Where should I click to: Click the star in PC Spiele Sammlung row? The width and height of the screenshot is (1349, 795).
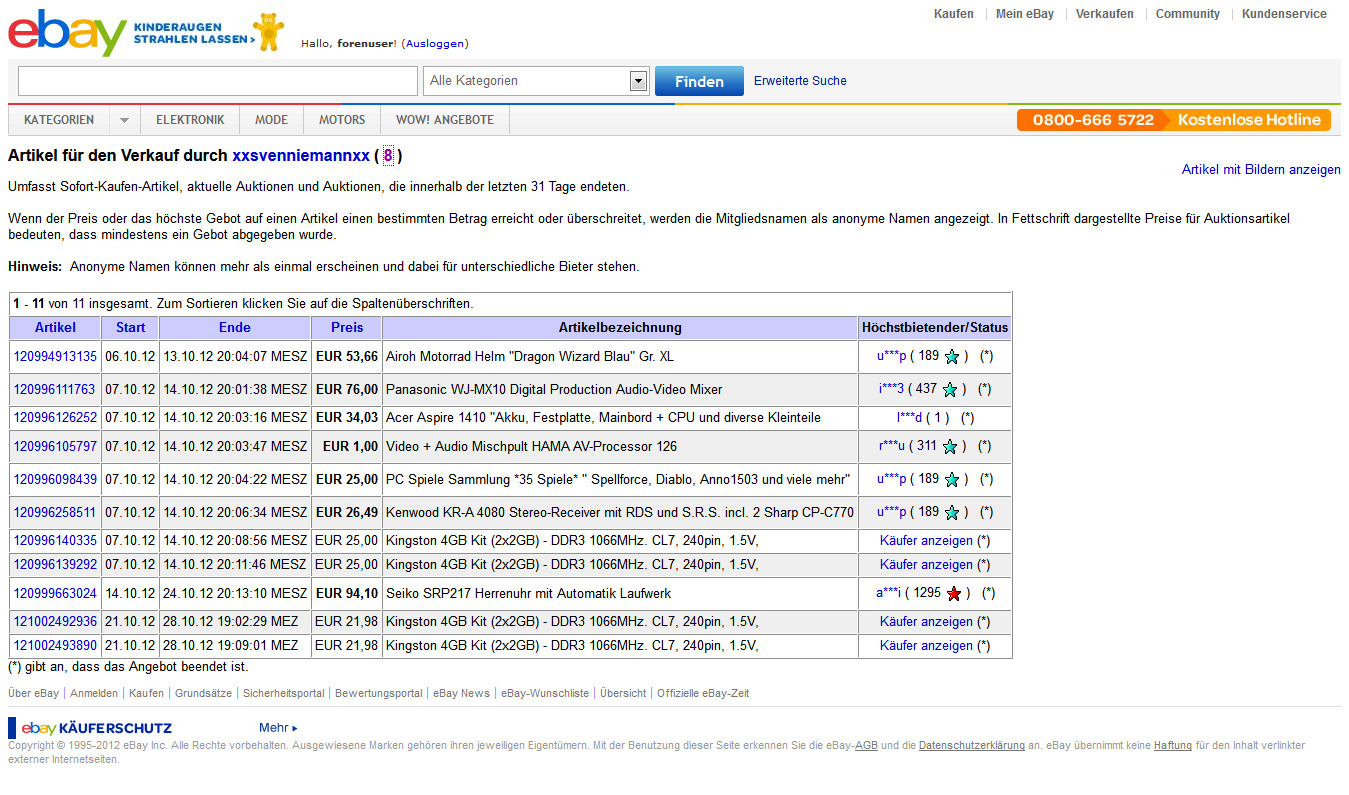pos(951,480)
